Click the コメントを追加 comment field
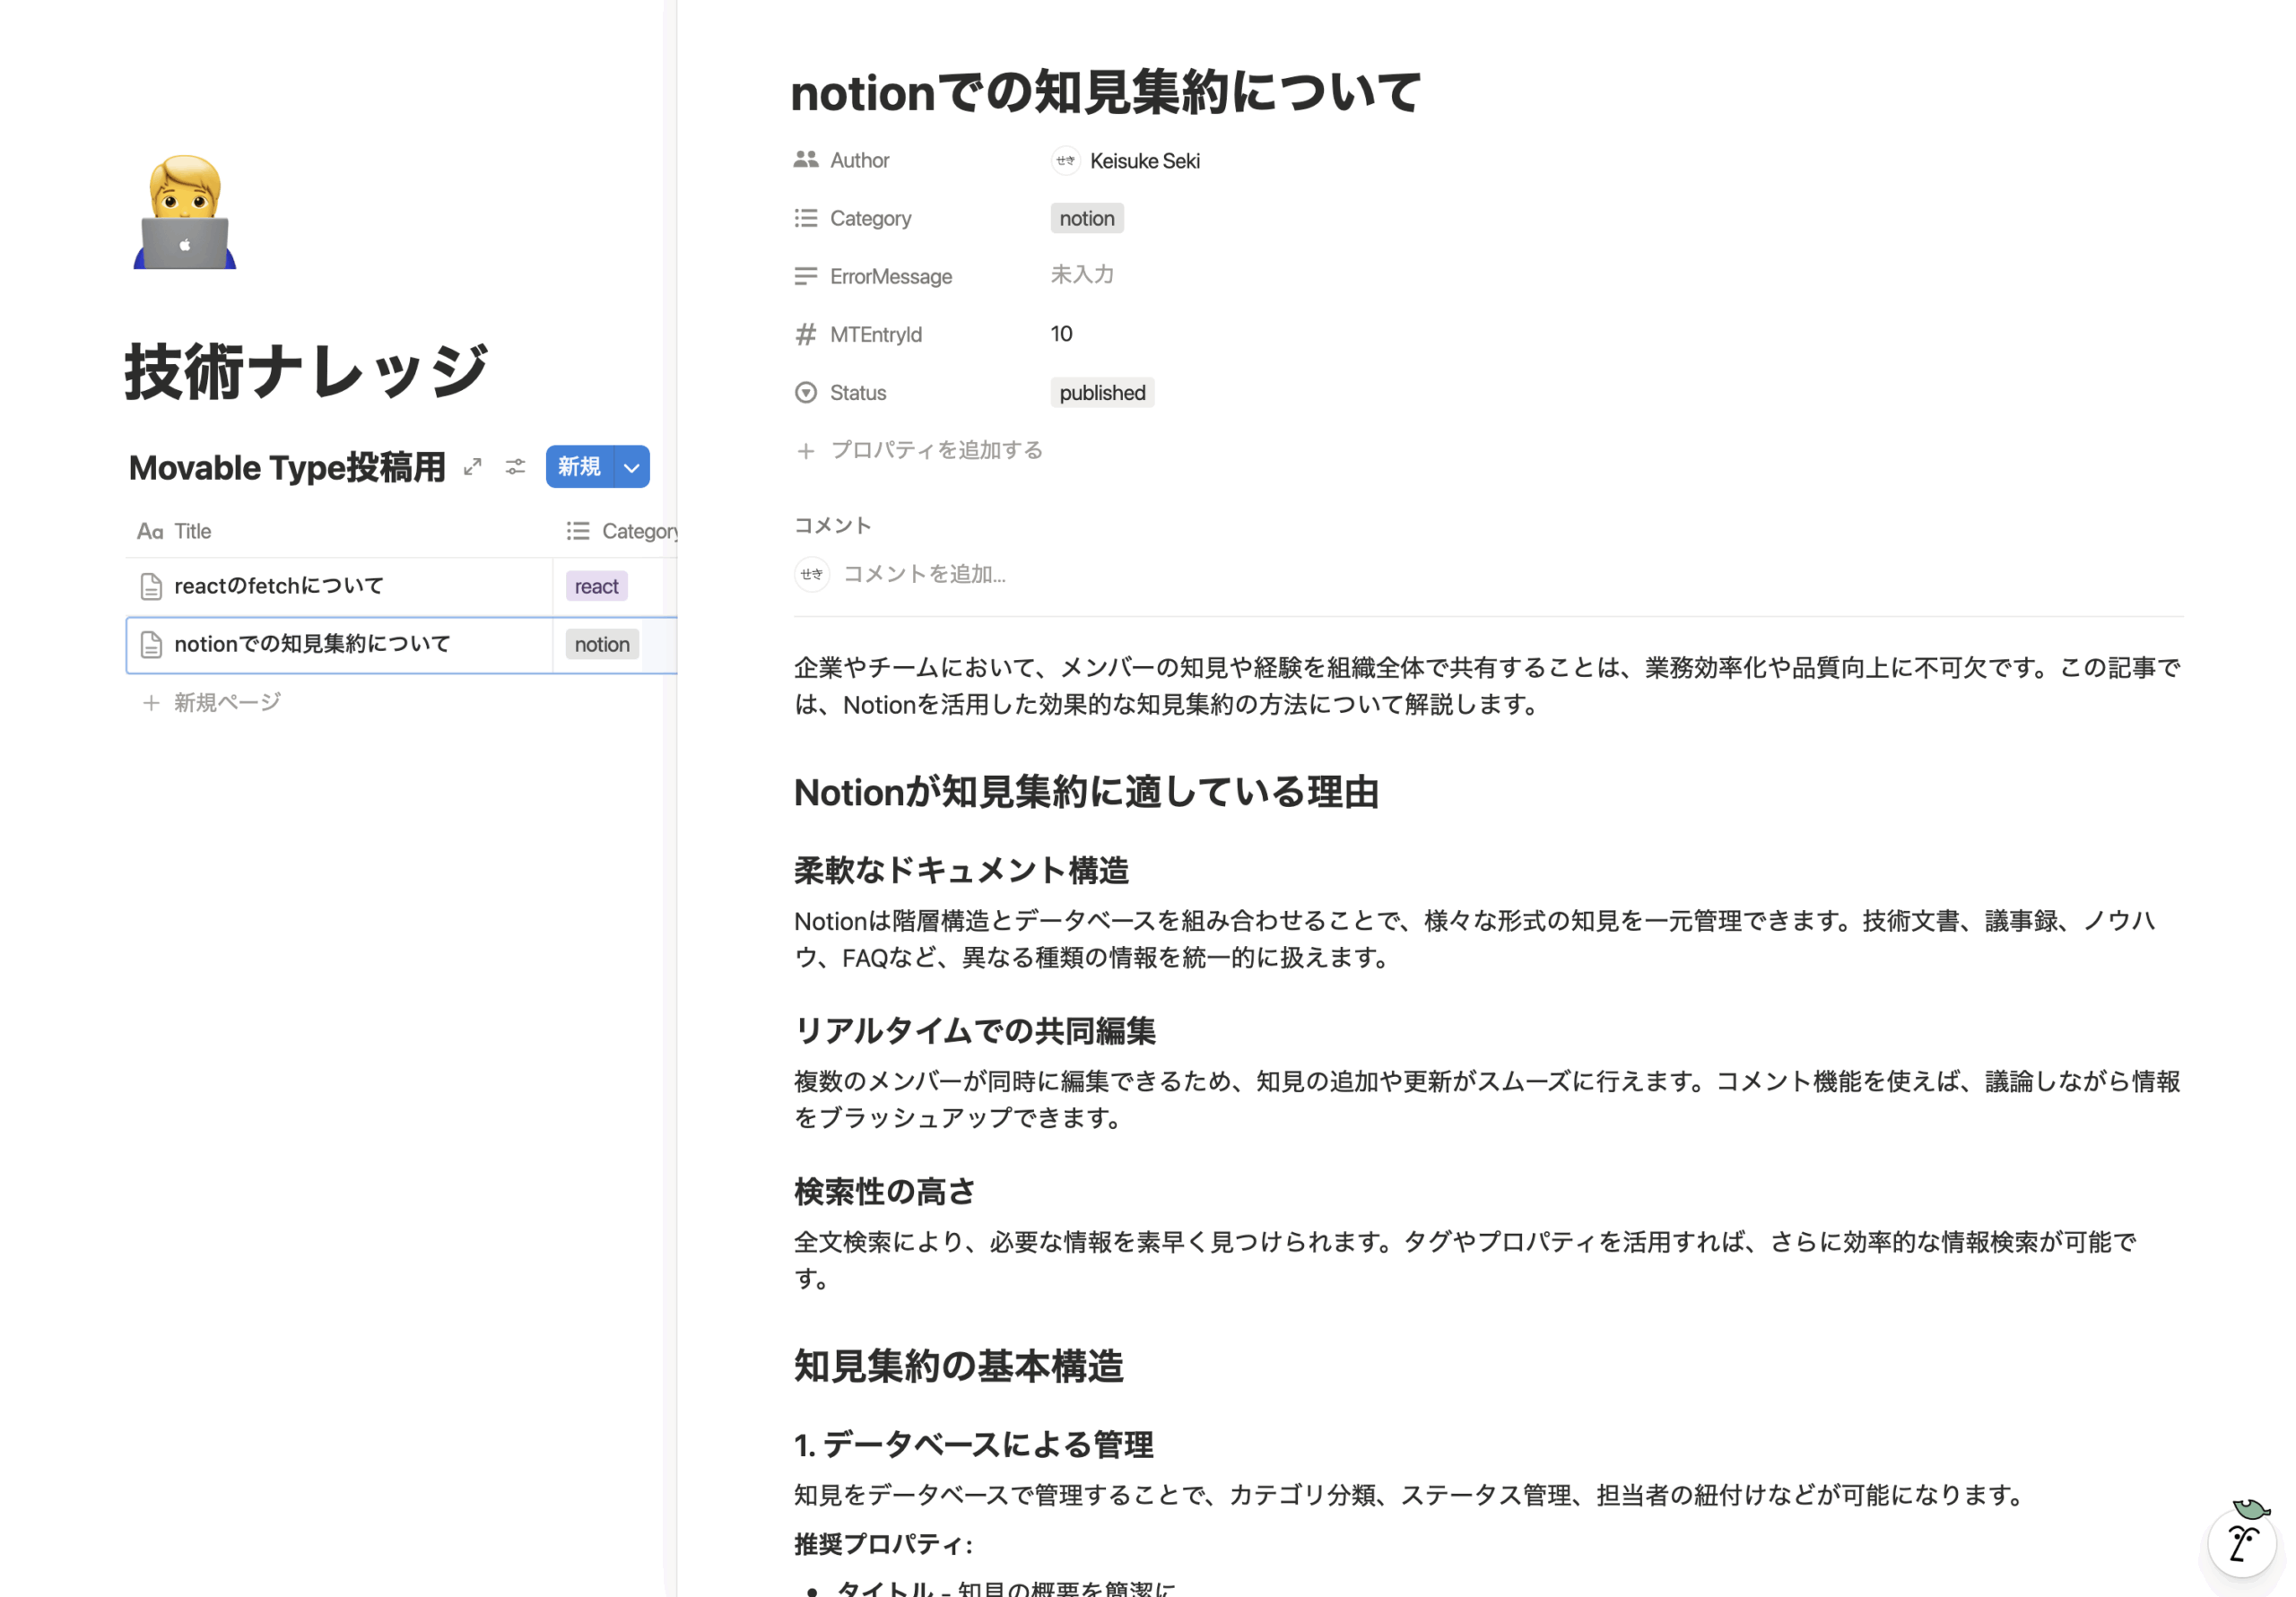2296x1597 pixels. click(x=924, y=574)
